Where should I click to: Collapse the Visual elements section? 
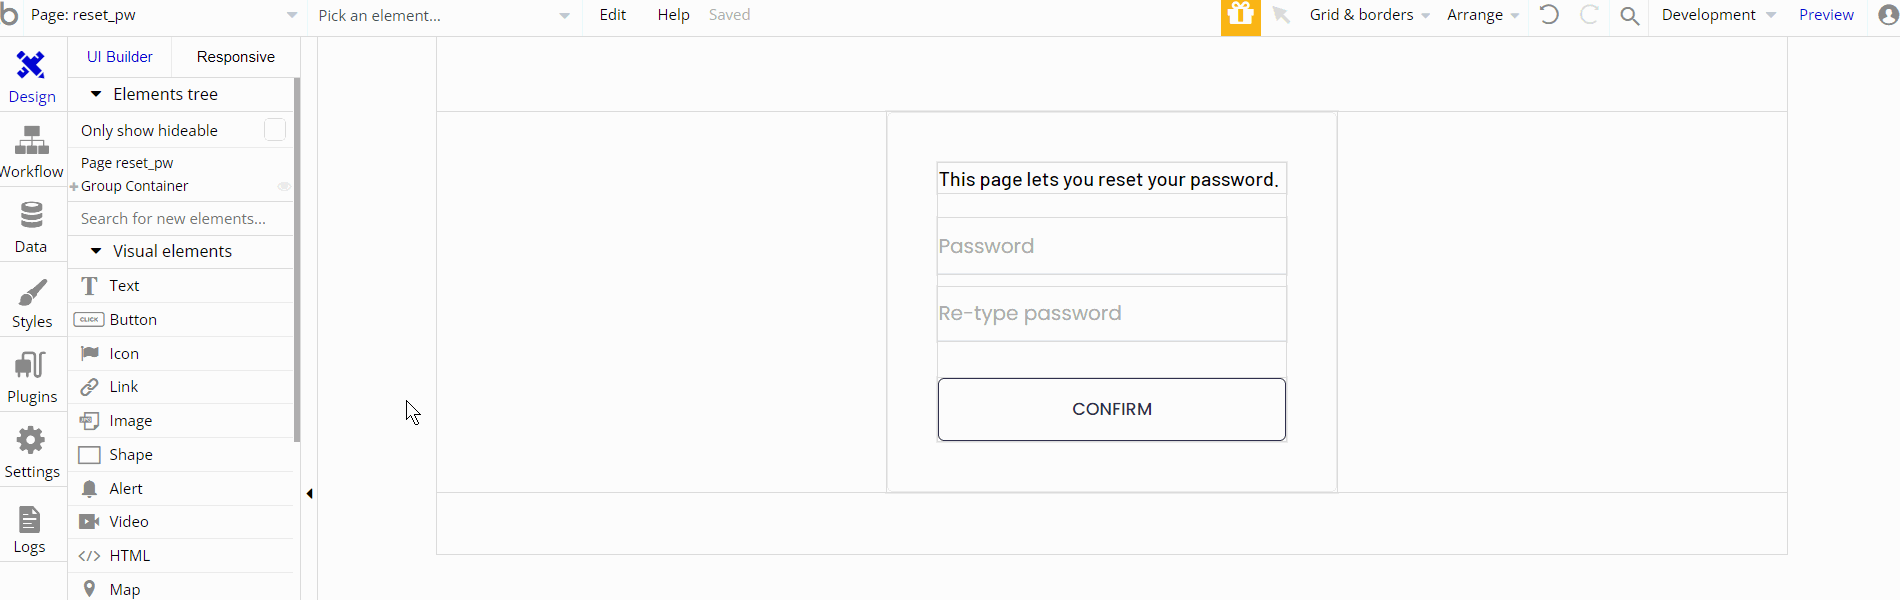click(96, 251)
